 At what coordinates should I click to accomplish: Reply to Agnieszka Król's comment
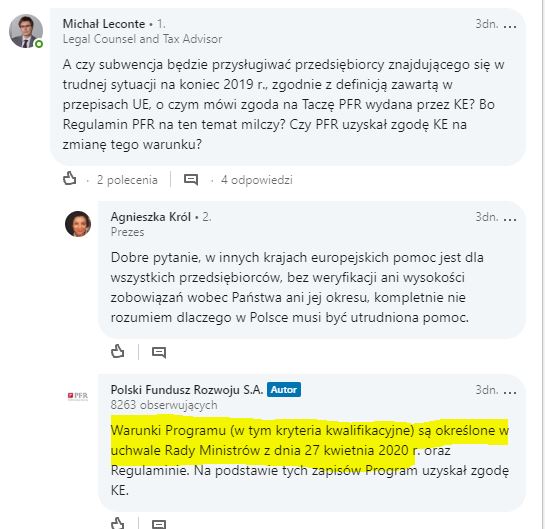coord(159,352)
